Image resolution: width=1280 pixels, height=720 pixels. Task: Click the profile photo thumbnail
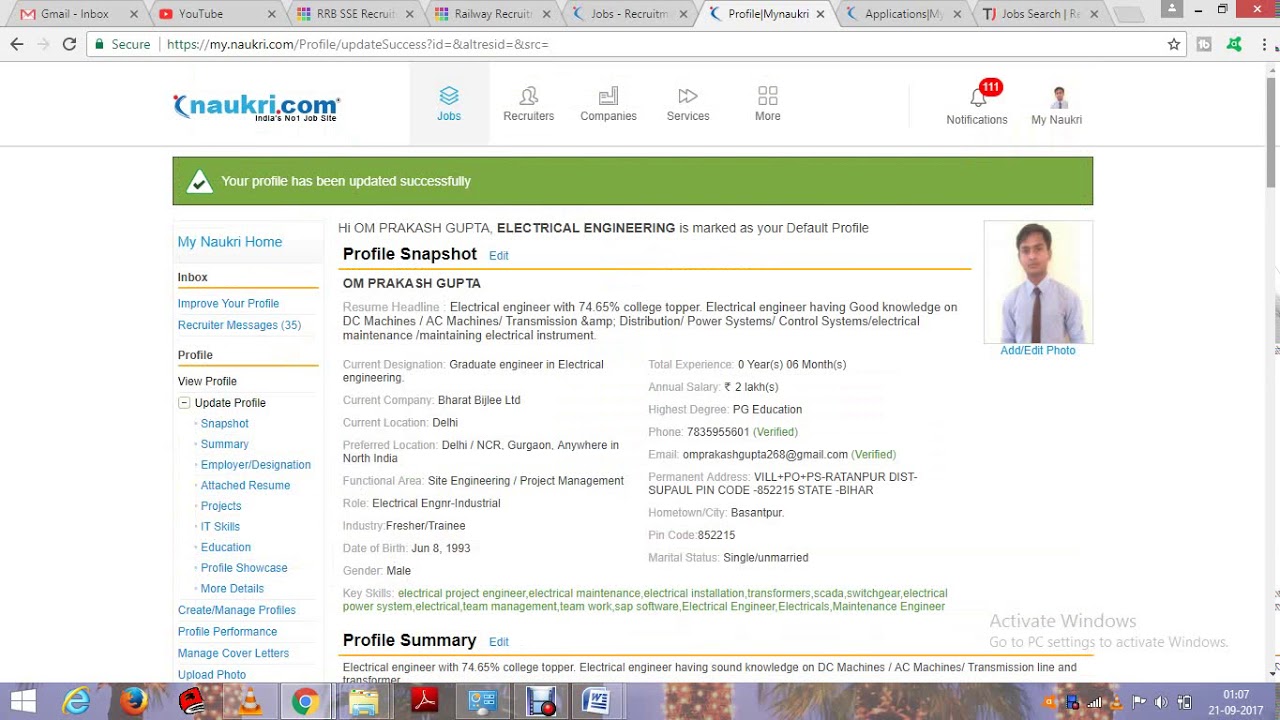point(1038,282)
